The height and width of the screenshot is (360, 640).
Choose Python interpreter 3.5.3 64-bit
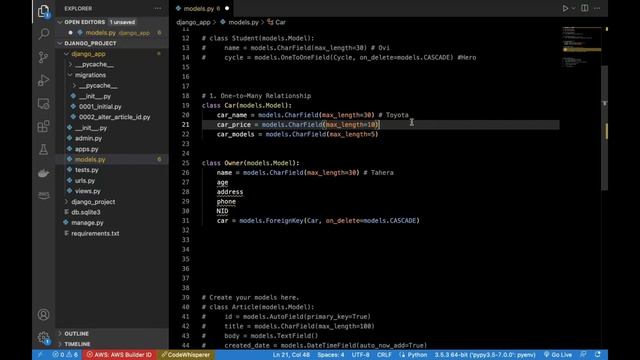pos(485,355)
